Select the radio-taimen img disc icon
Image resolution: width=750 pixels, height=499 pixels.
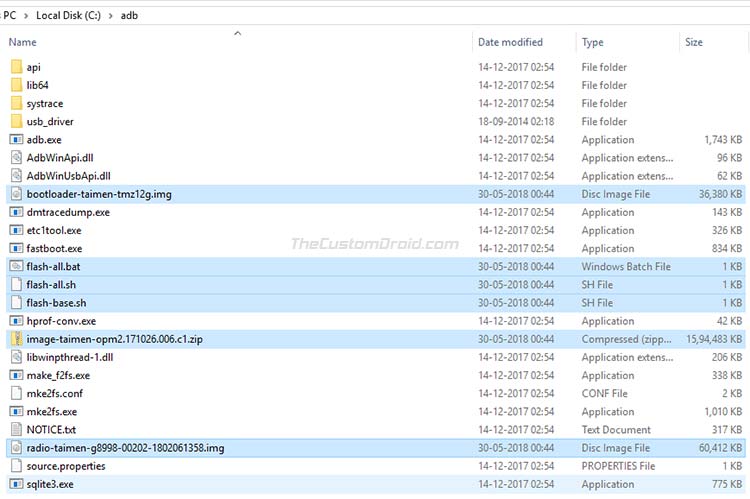[16, 448]
